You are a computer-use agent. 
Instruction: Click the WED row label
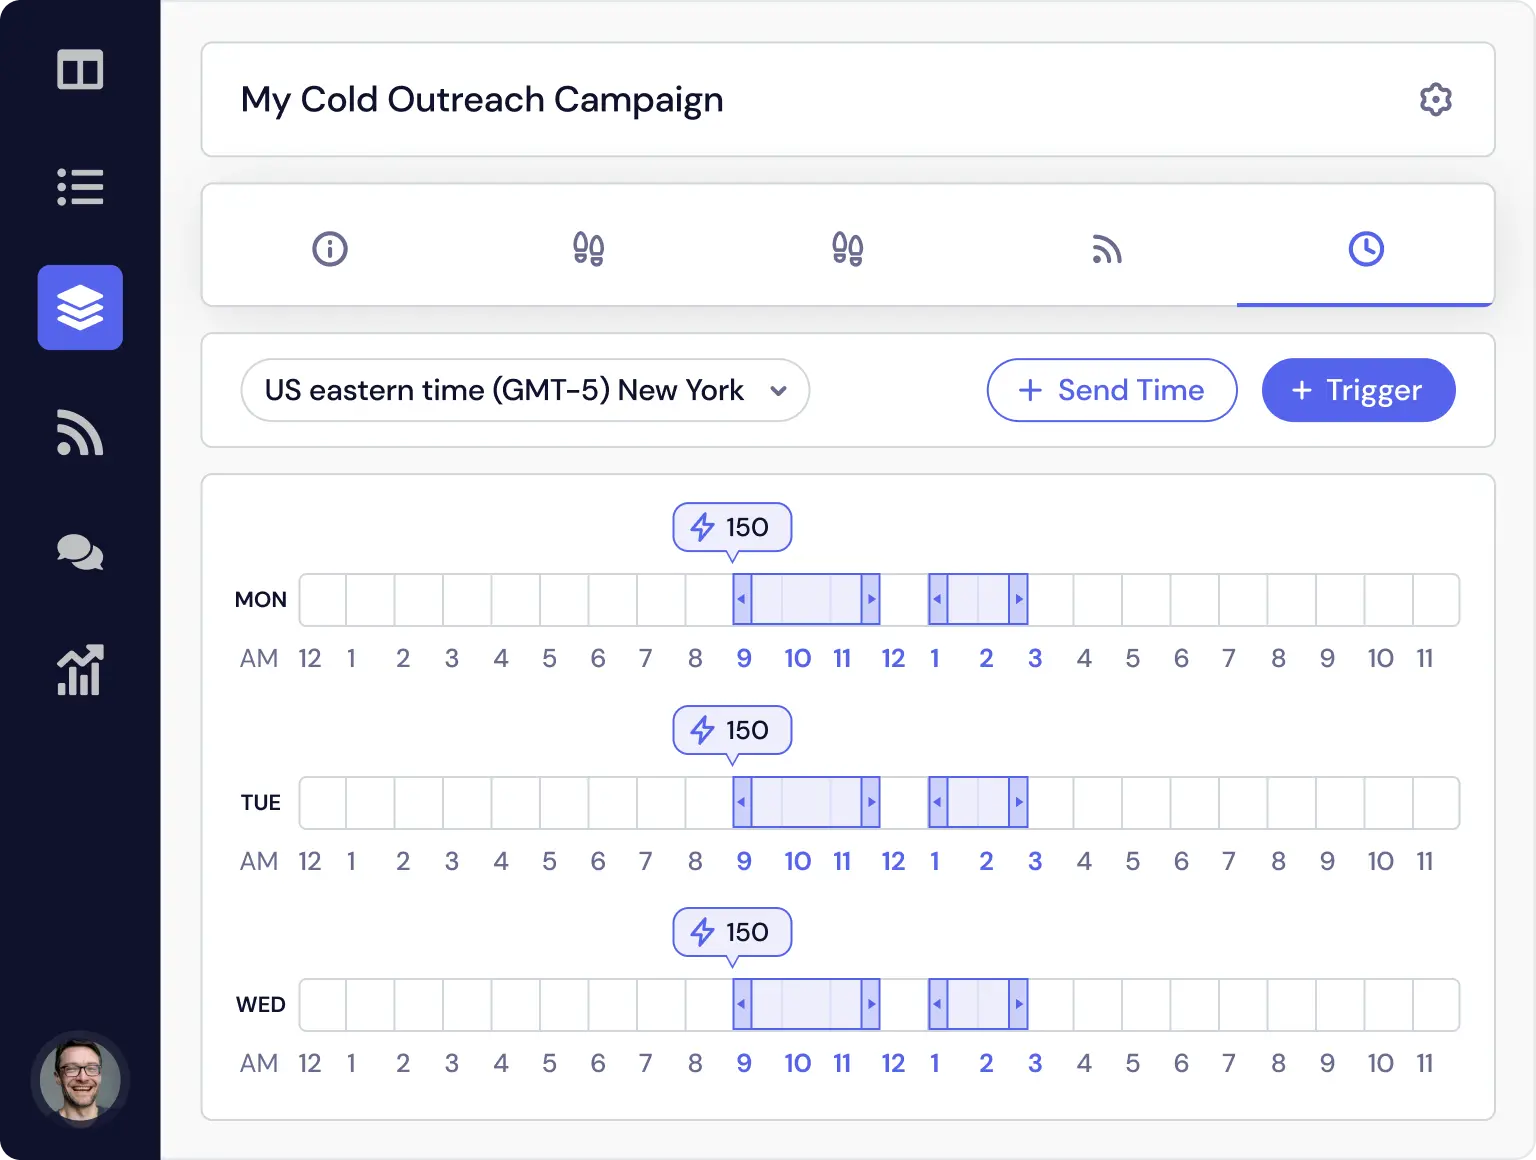pos(261,1004)
